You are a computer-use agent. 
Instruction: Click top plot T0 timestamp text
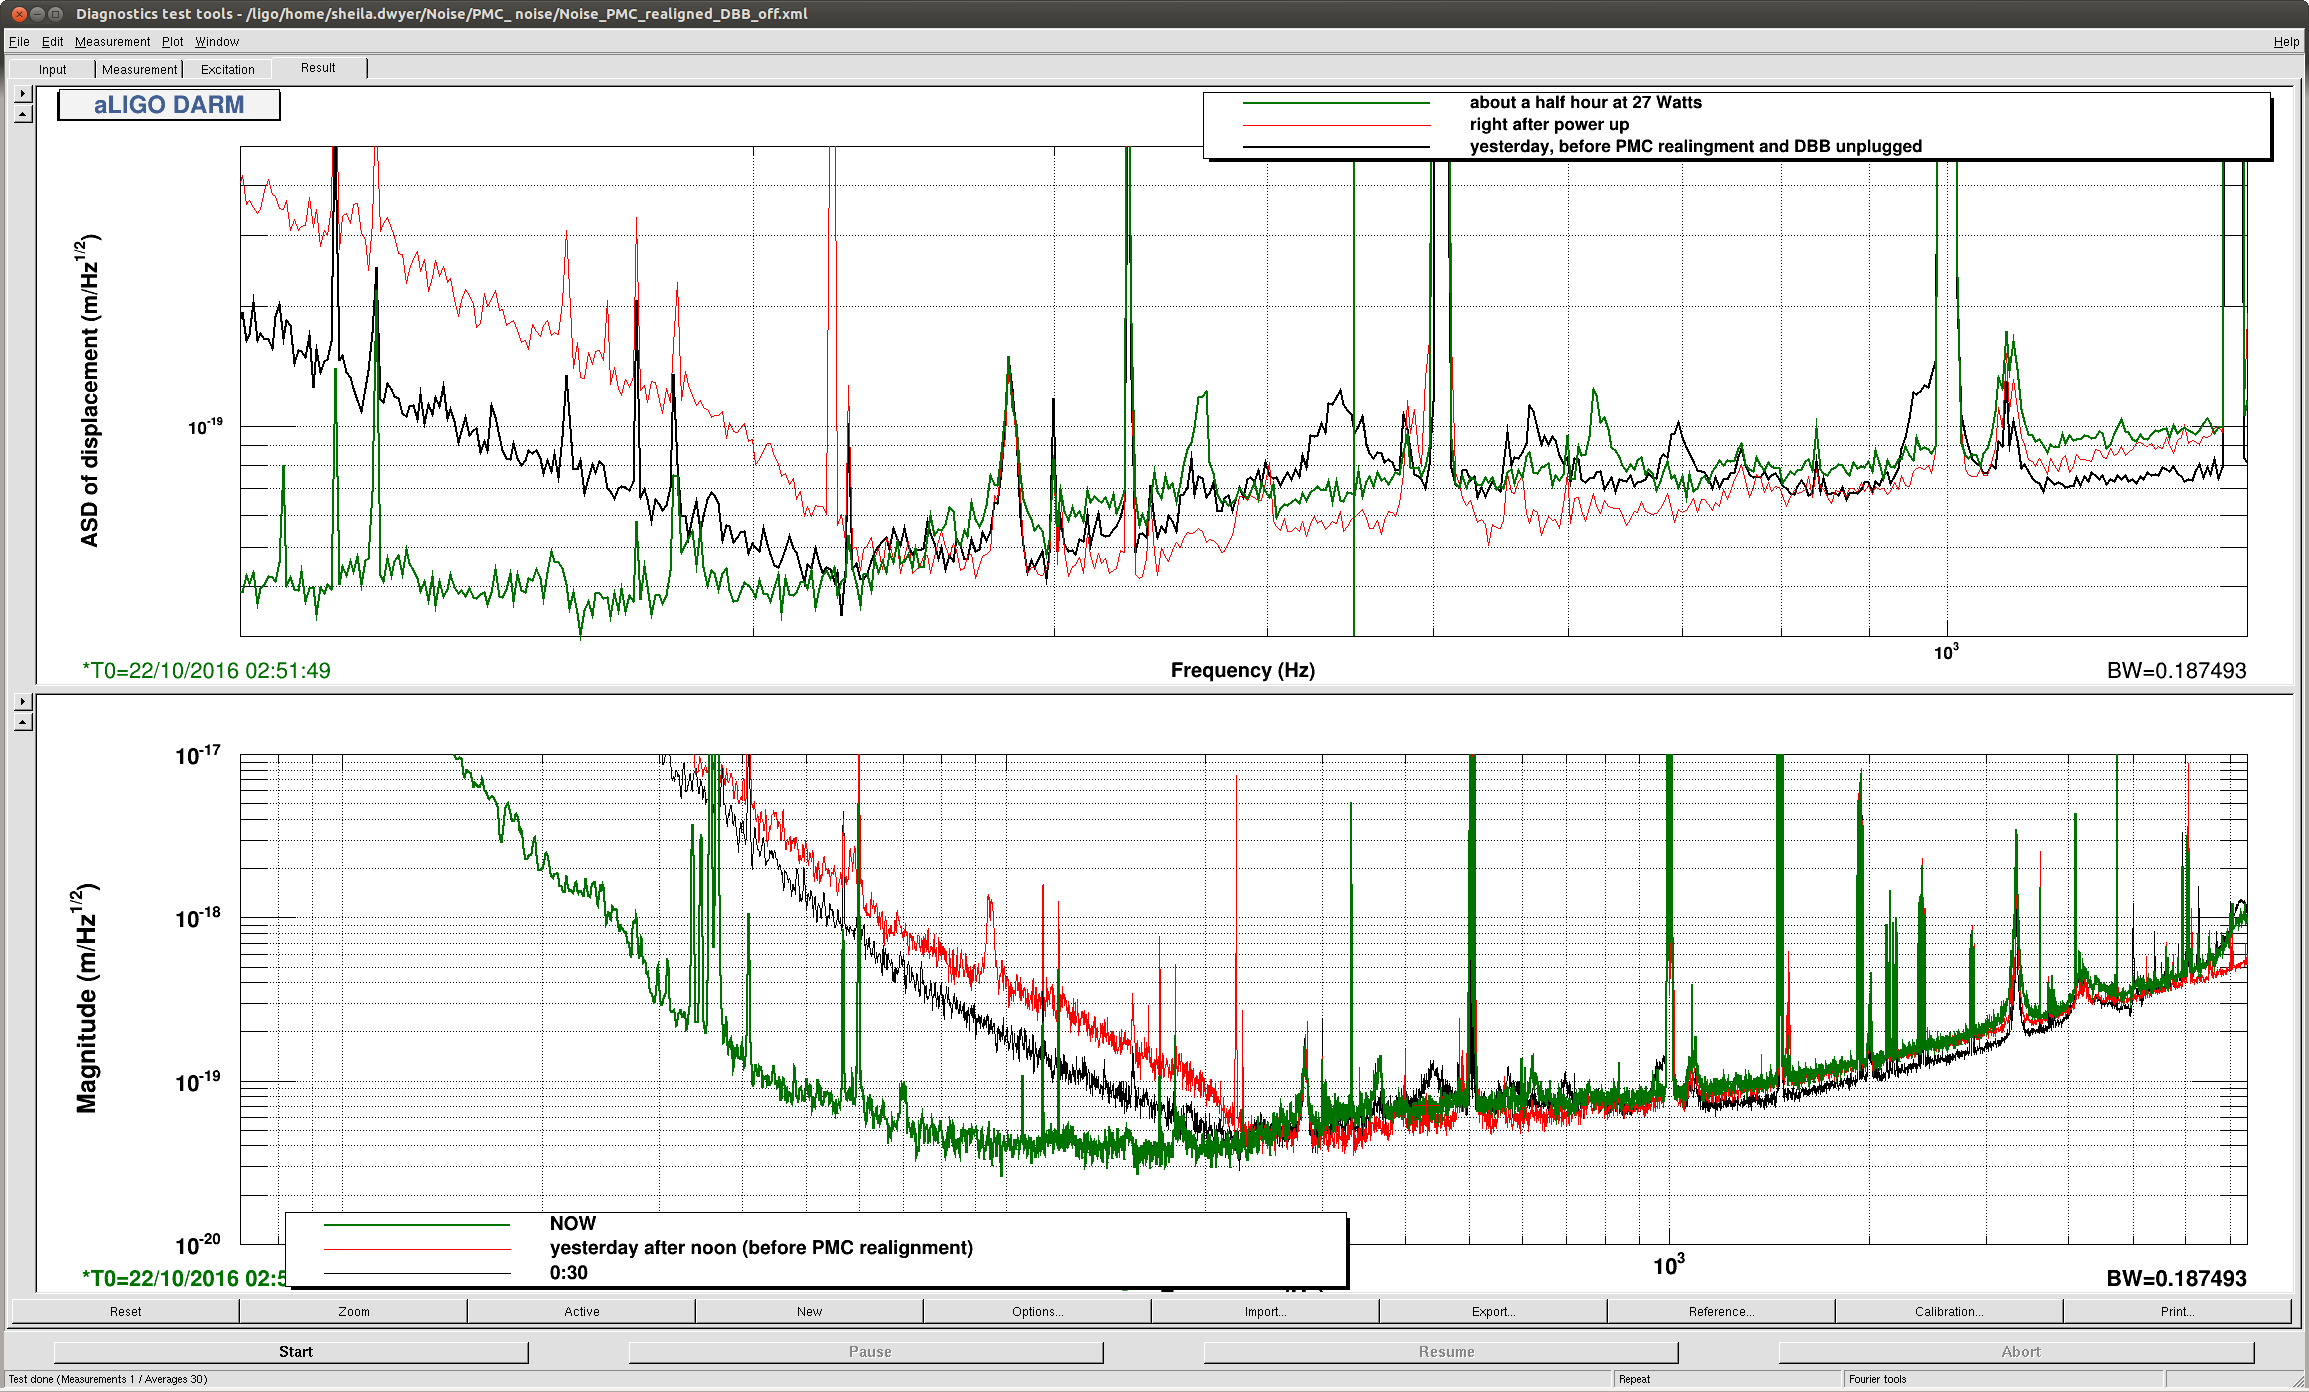(206, 670)
